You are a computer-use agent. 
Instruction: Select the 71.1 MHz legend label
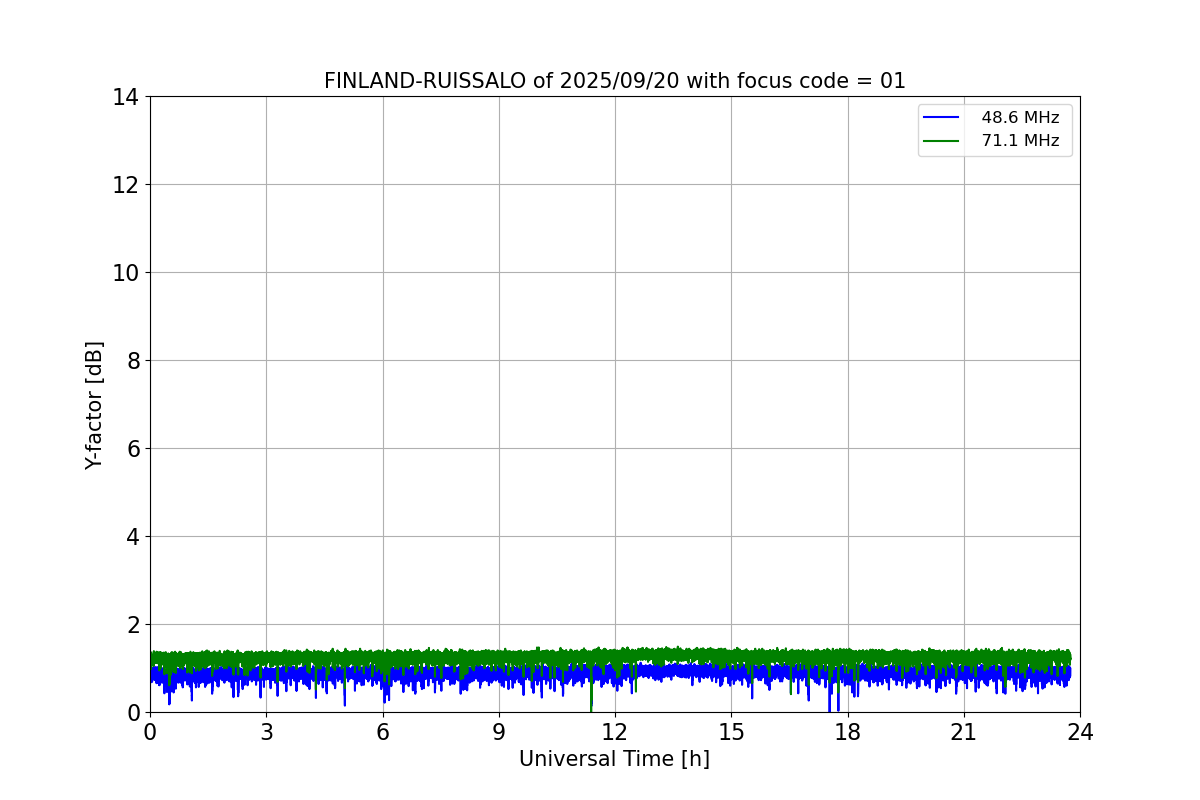tap(1020, 141)
